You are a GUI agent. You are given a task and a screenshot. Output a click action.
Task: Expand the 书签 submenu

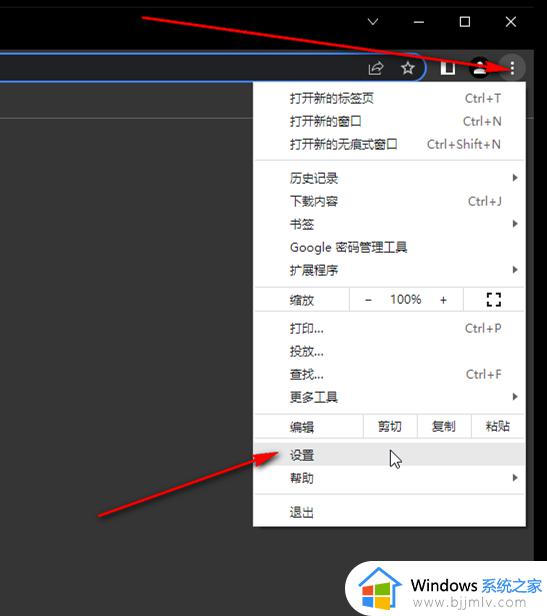[x=389, y=224]
